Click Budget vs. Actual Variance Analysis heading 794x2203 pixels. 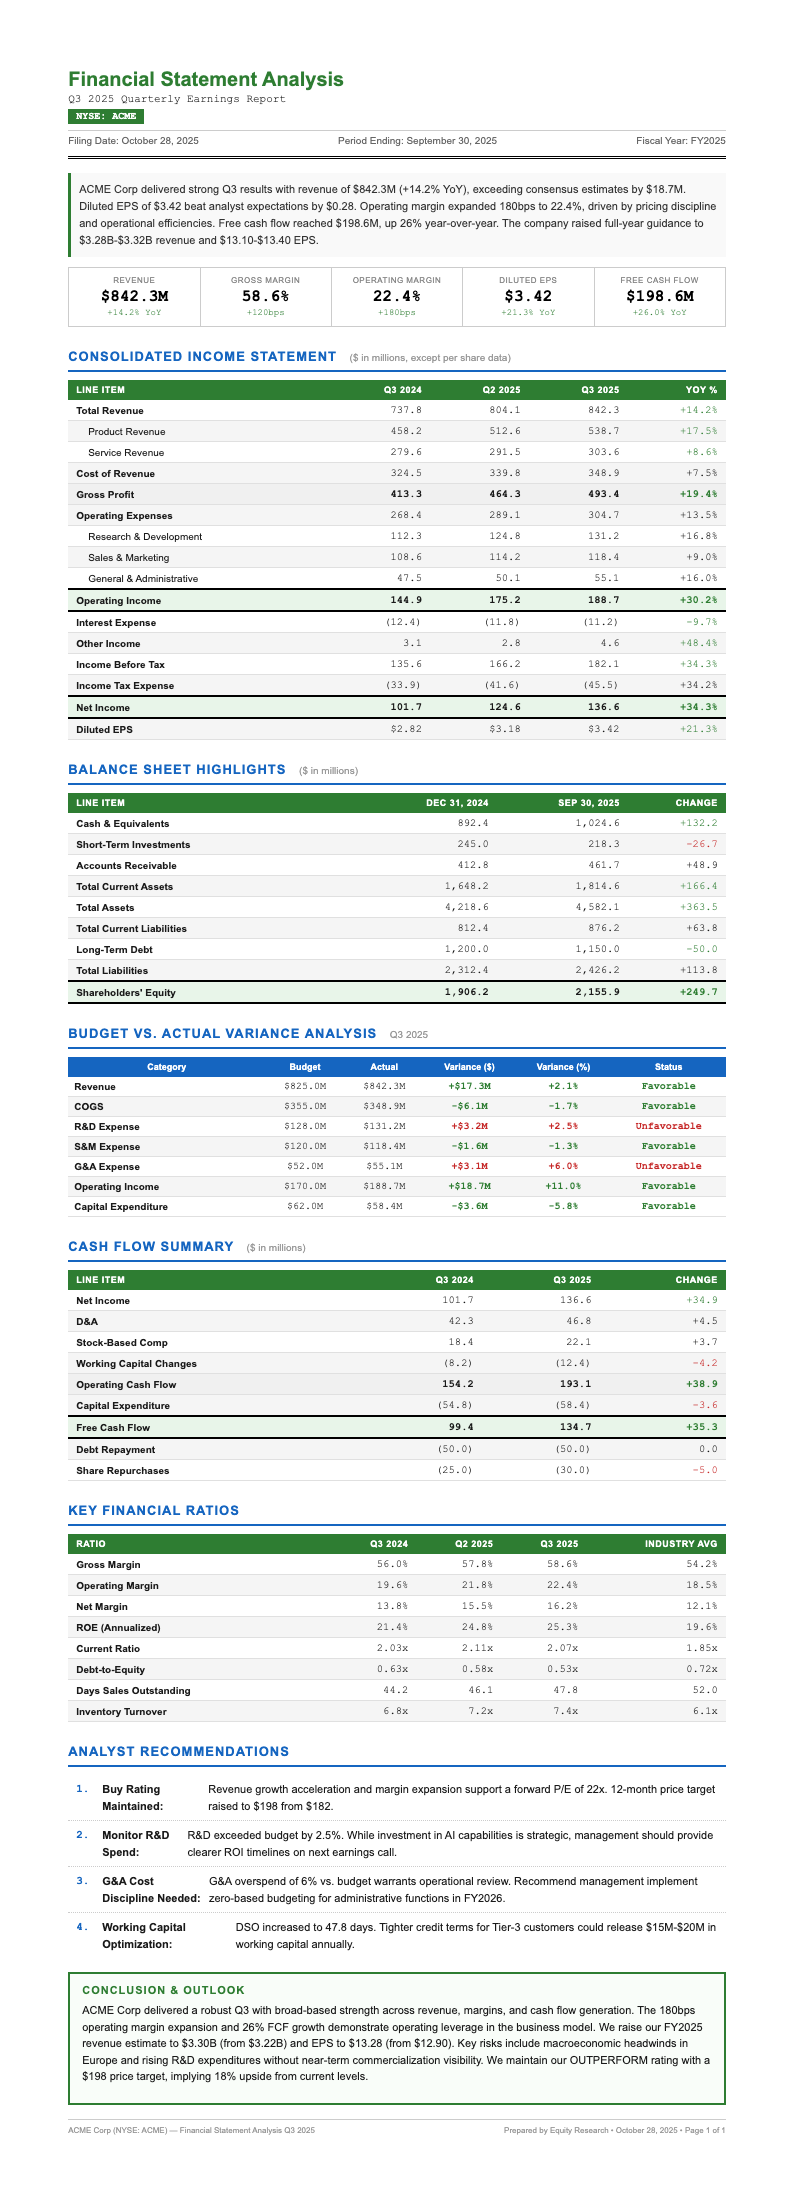[x=222, y=1033]
